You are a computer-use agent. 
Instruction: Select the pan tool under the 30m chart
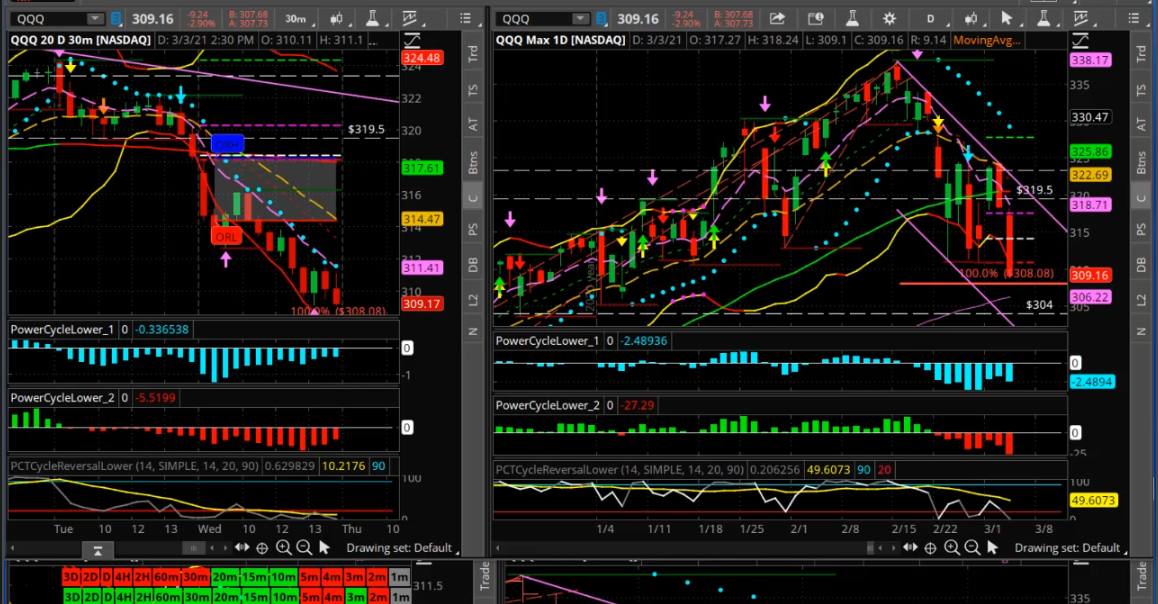(242, 548)
